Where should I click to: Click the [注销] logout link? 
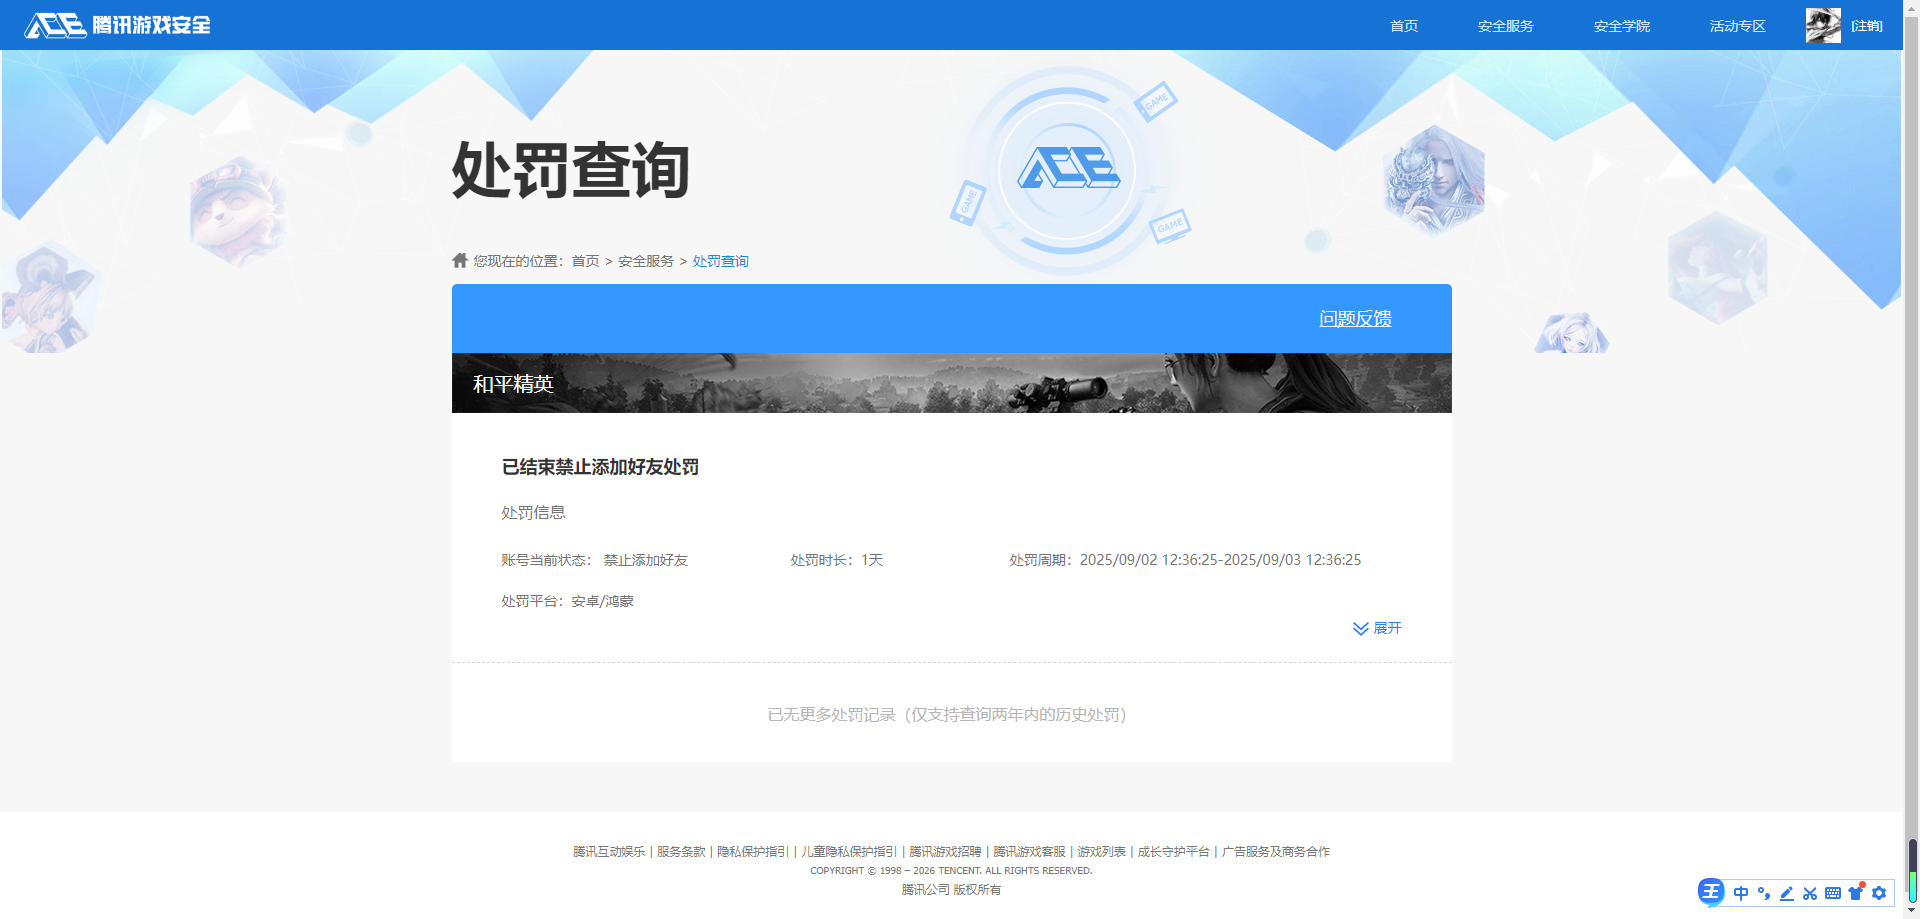click(1867, 26)
